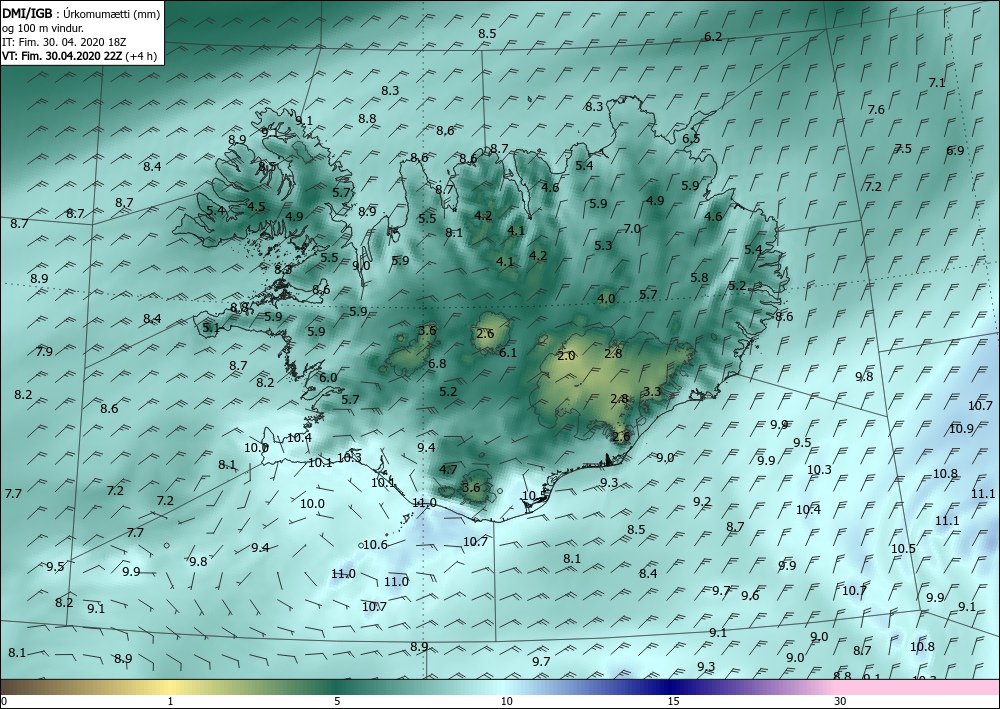
Task: Click the 'IT: Fim. 30. 04. 2020 18Z' line
Action: coord(64,42)
